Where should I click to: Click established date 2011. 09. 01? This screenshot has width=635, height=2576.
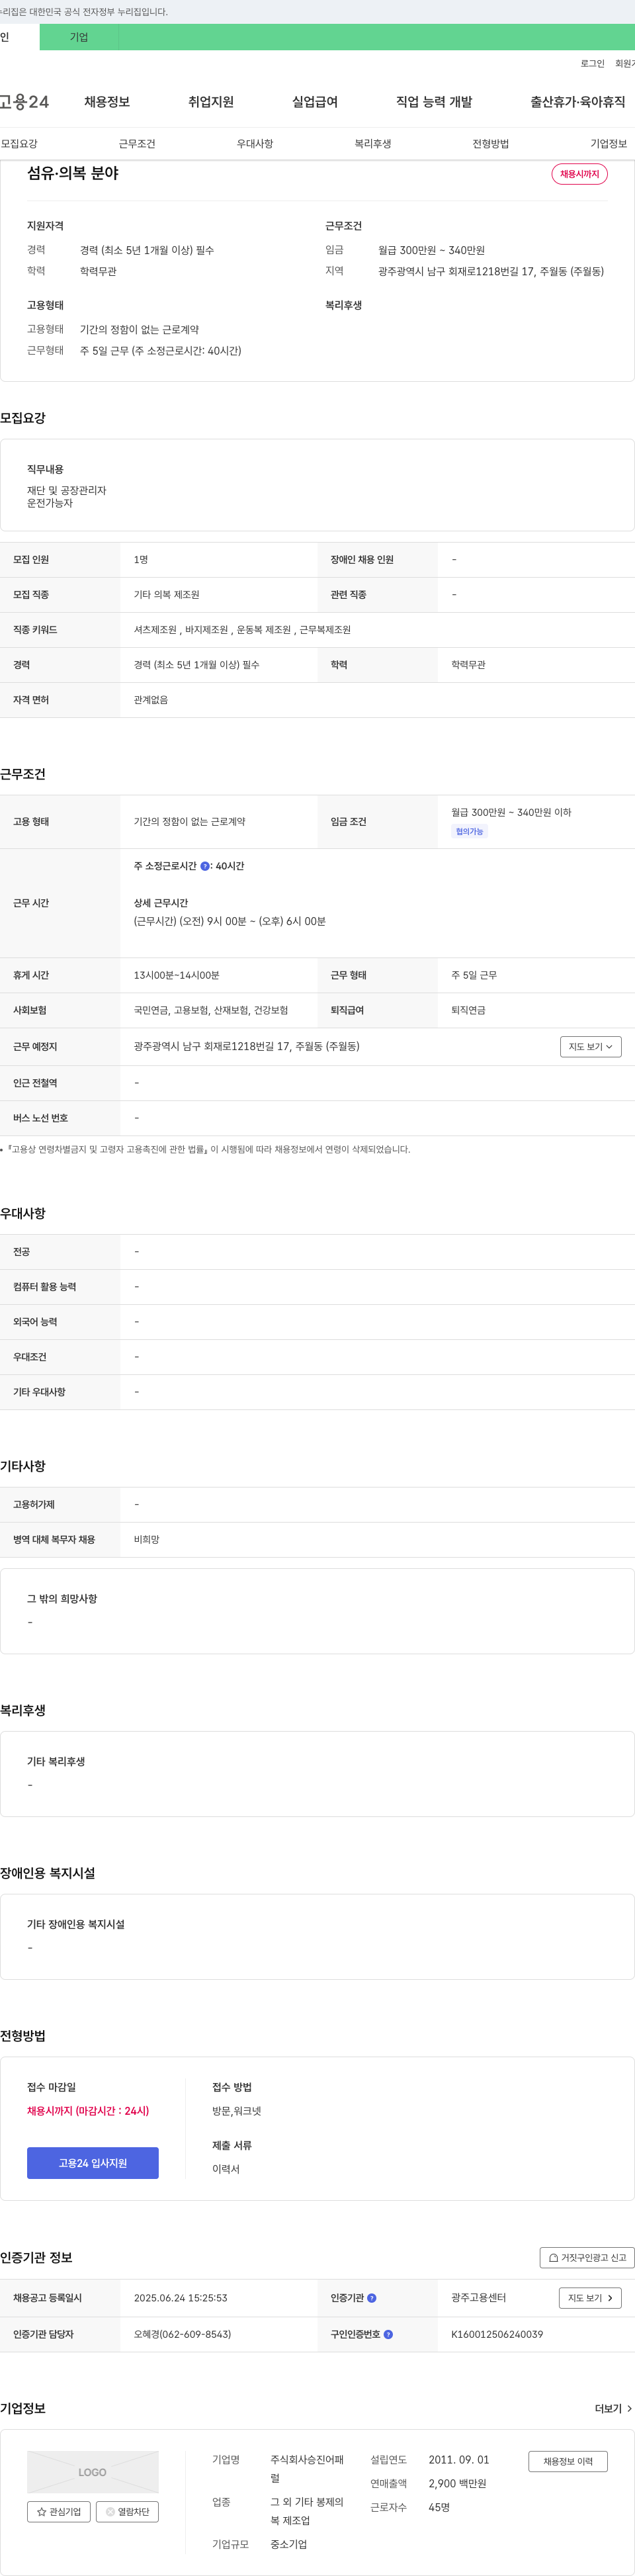(459, 2459)
